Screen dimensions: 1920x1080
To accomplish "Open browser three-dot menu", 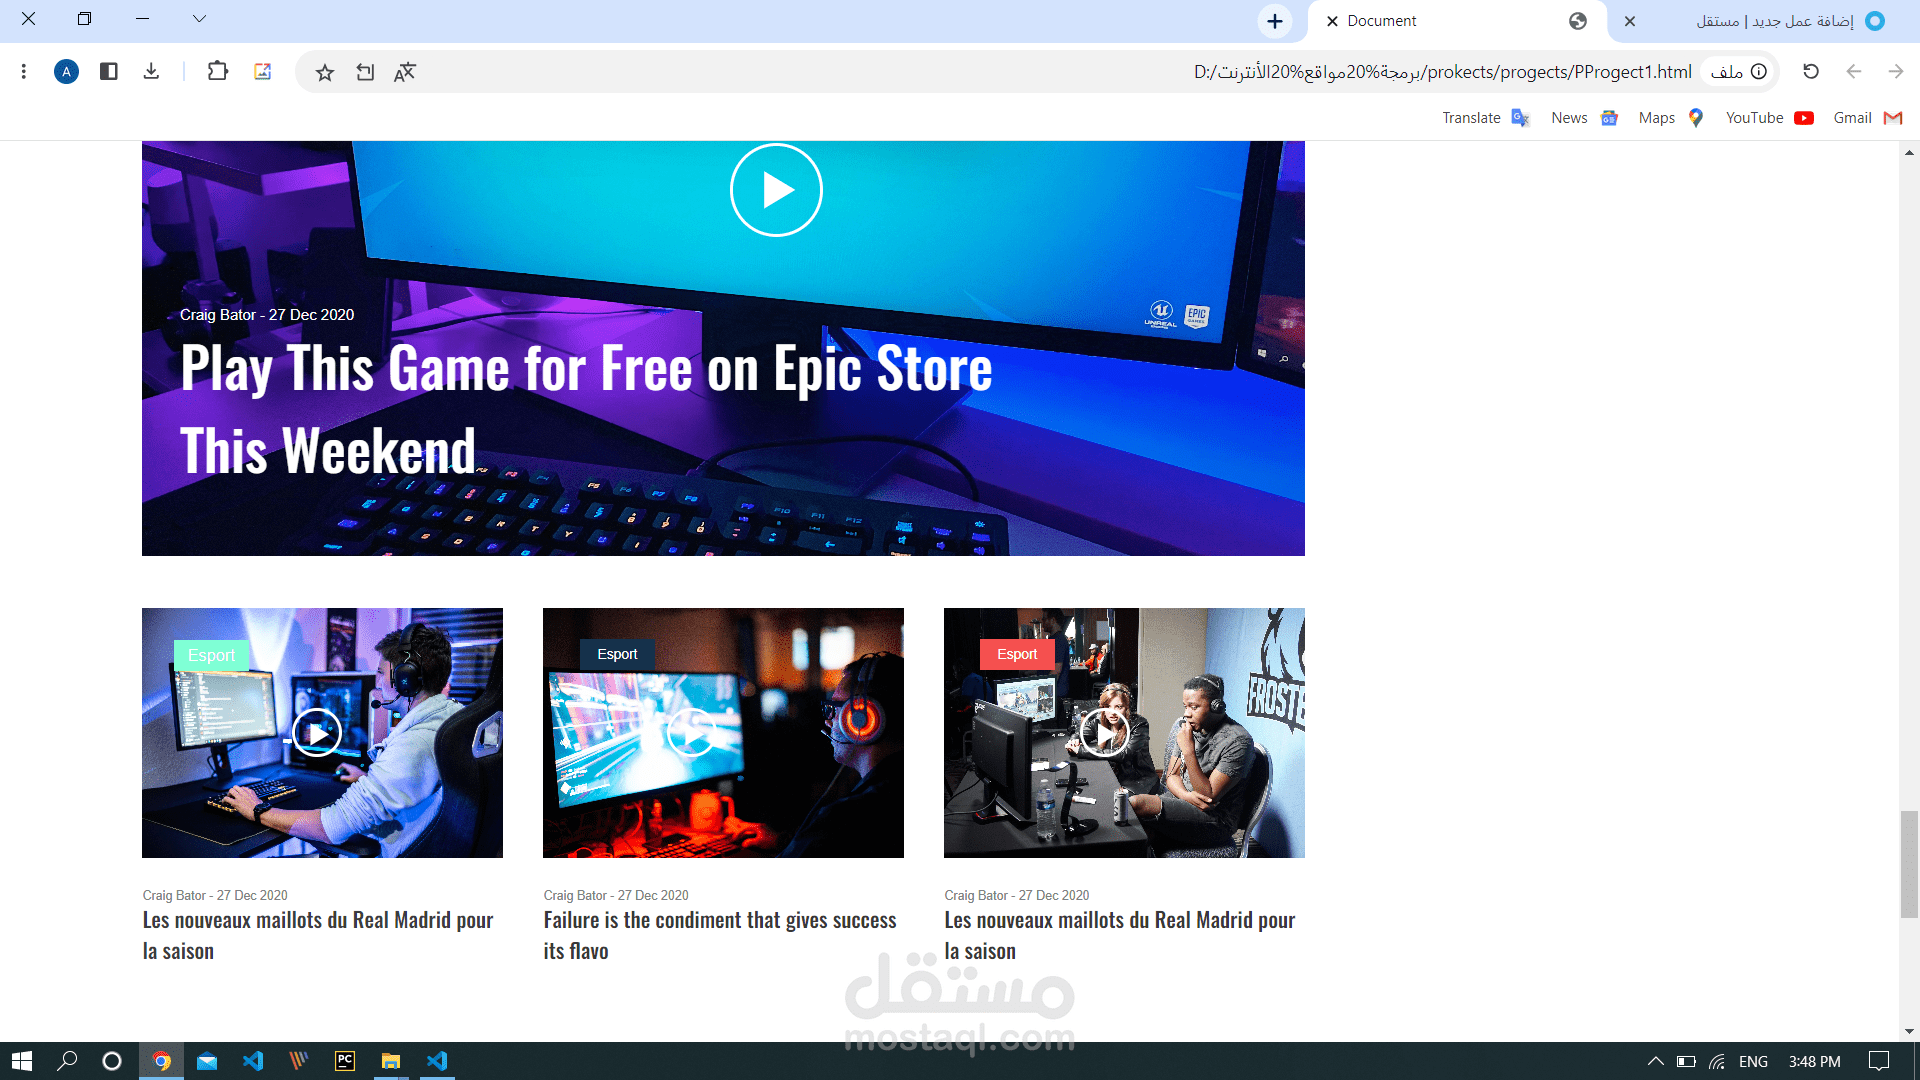I will (x=24, y=71).
